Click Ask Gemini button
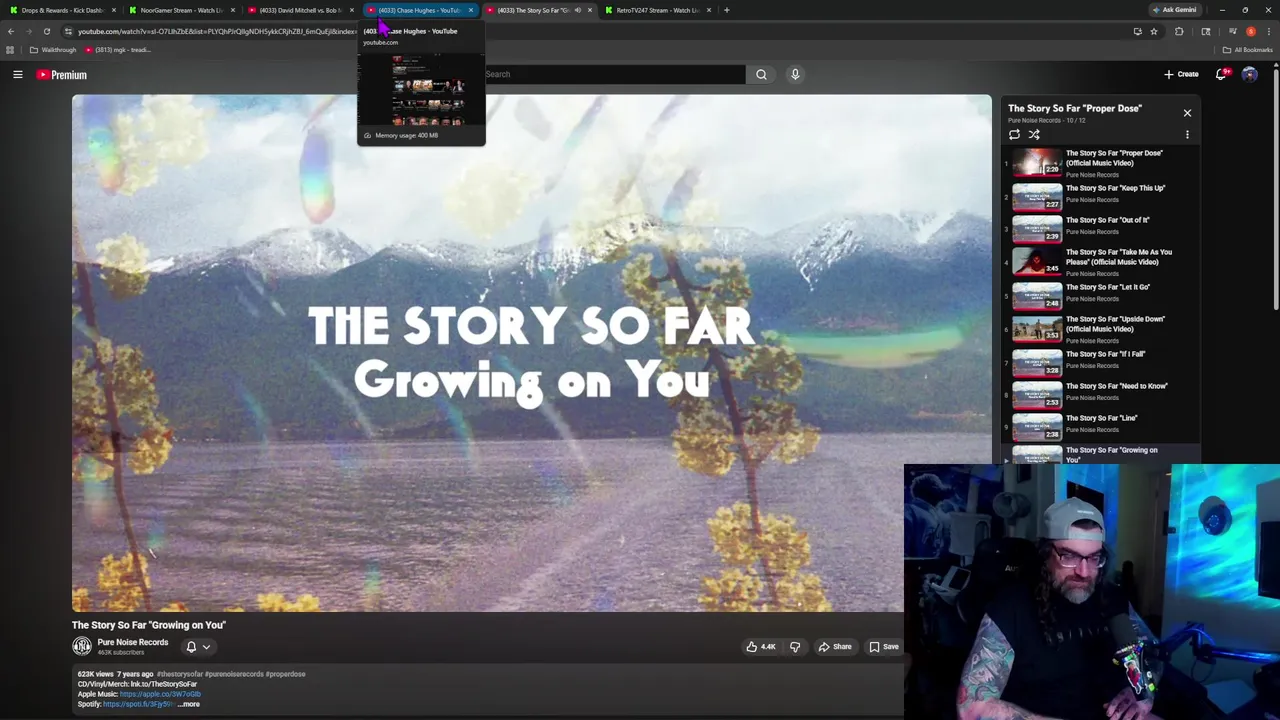Screen dimensions: 1280x720 click(x=1174, y=10)
